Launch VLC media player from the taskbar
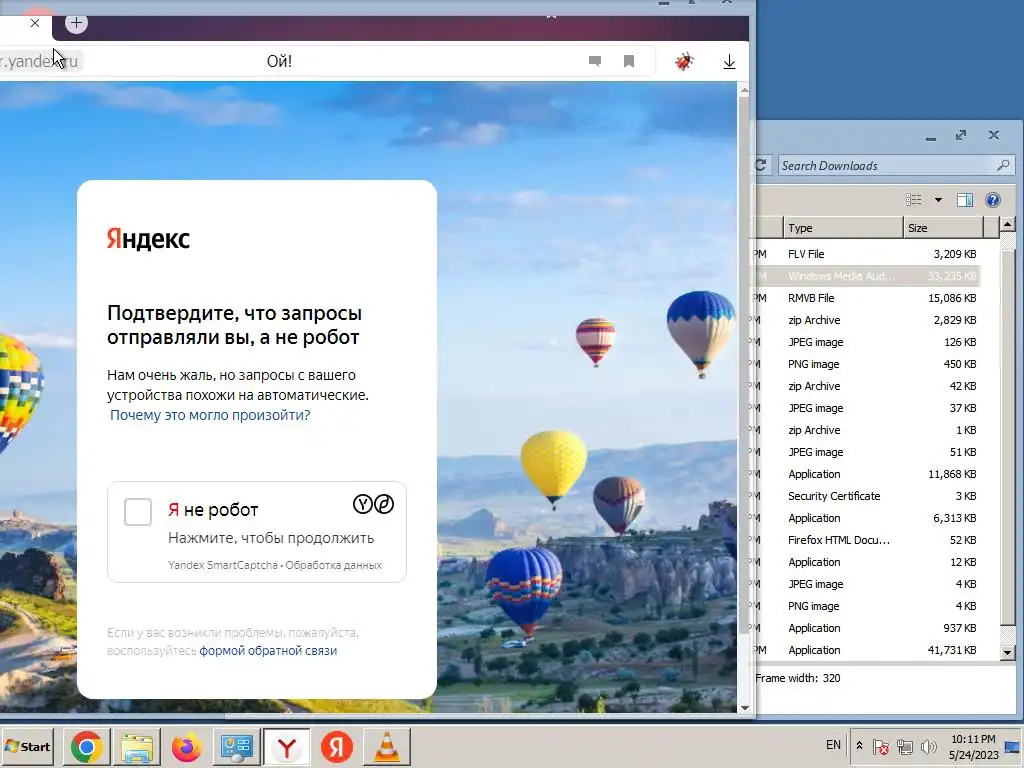Viewport: 1024px width, 768px height. pyautogui.click(x=387, y=746)
